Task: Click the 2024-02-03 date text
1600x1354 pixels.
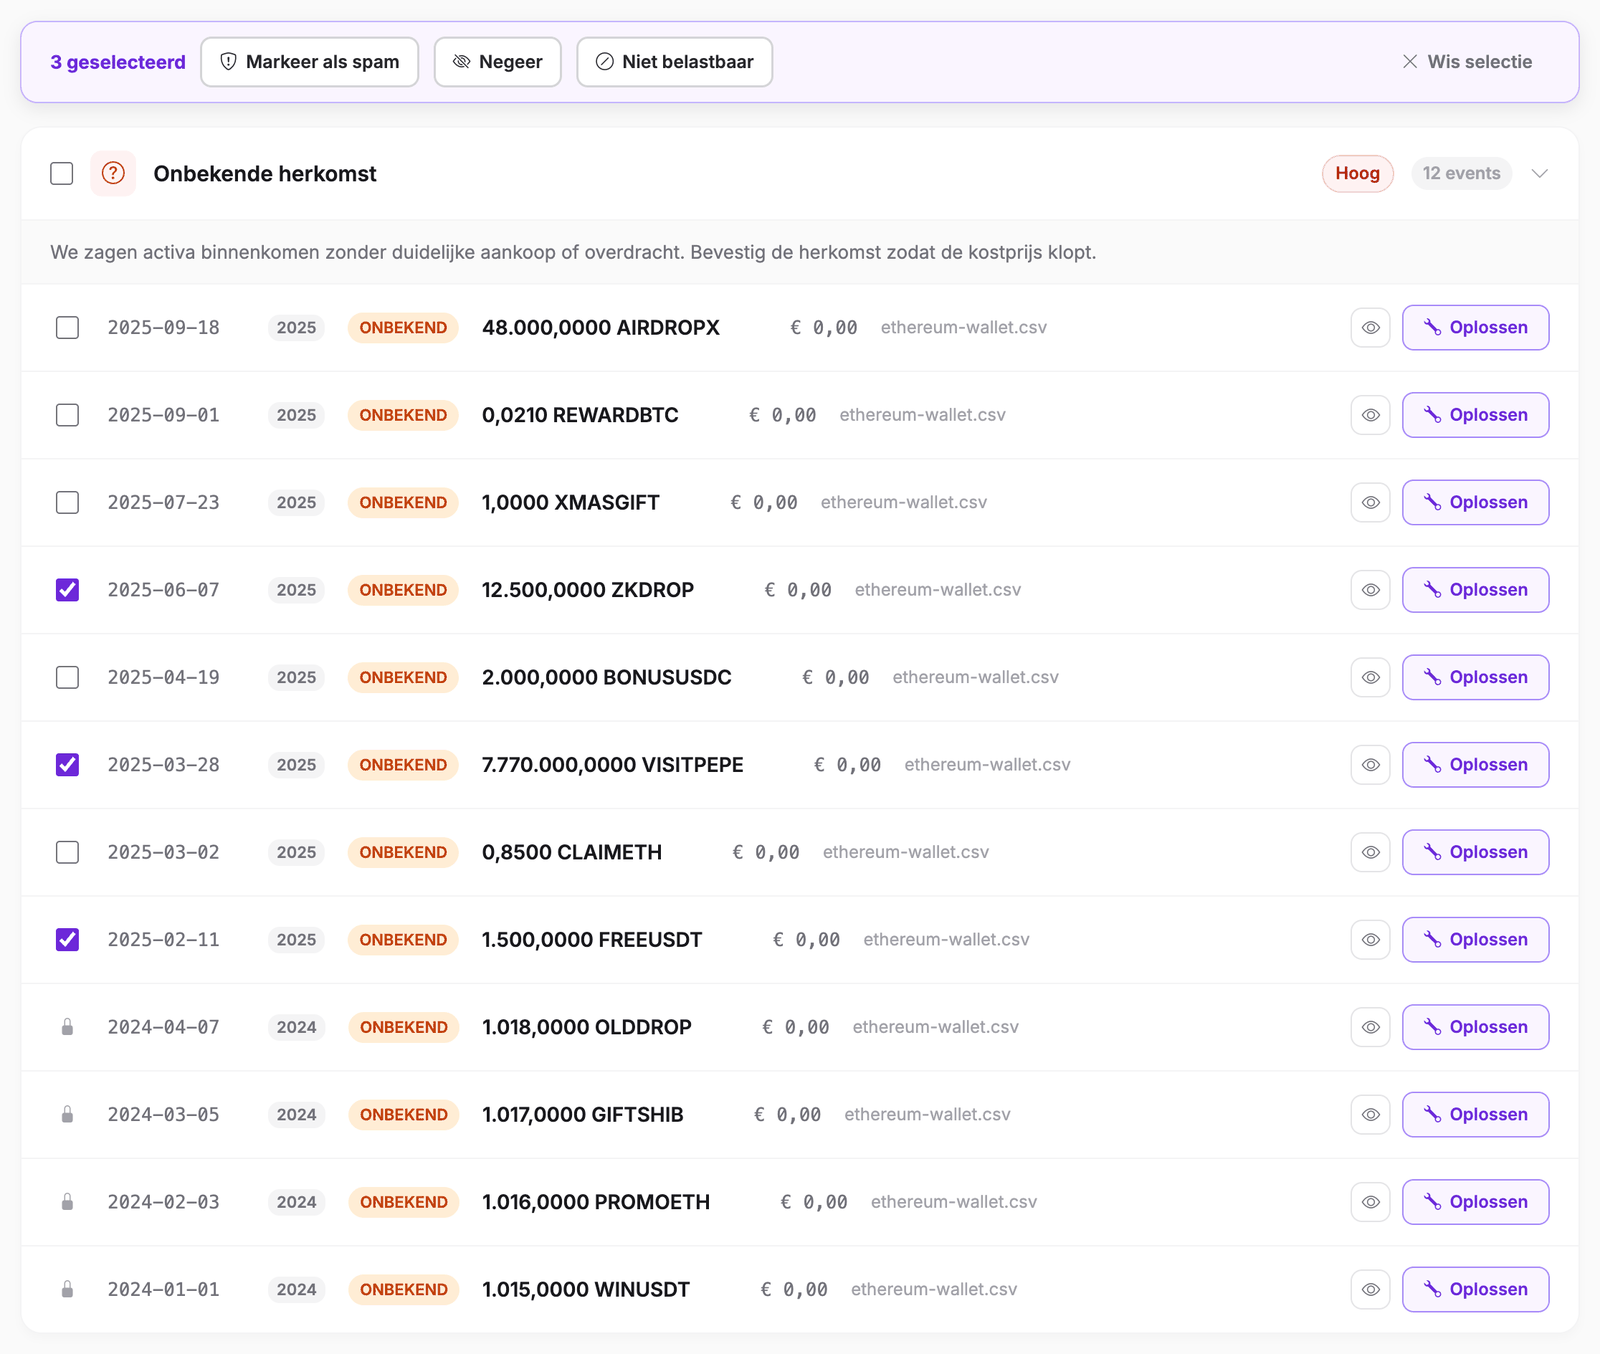Action: coord(164,1202)
